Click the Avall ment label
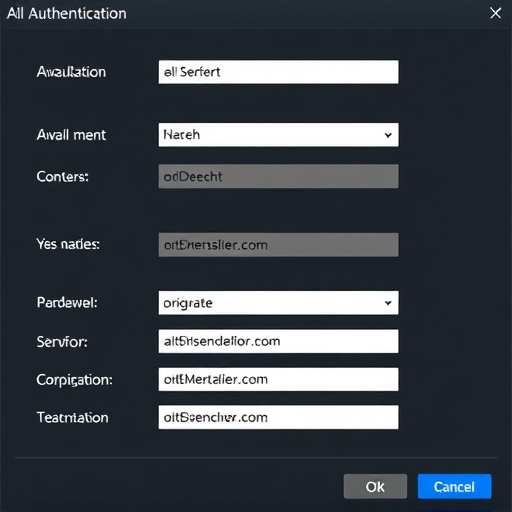This screenshot has width=512, height=512. (x=71, y=135)
